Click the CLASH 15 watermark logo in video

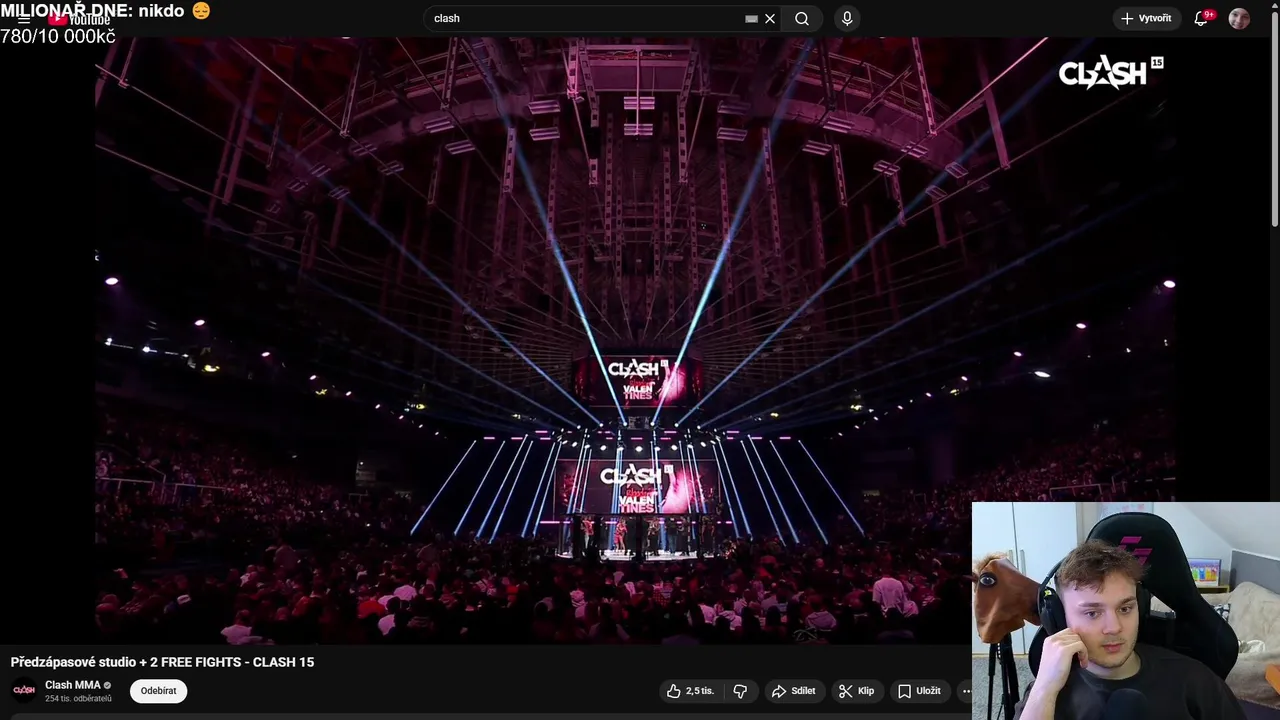point(1111,72)
